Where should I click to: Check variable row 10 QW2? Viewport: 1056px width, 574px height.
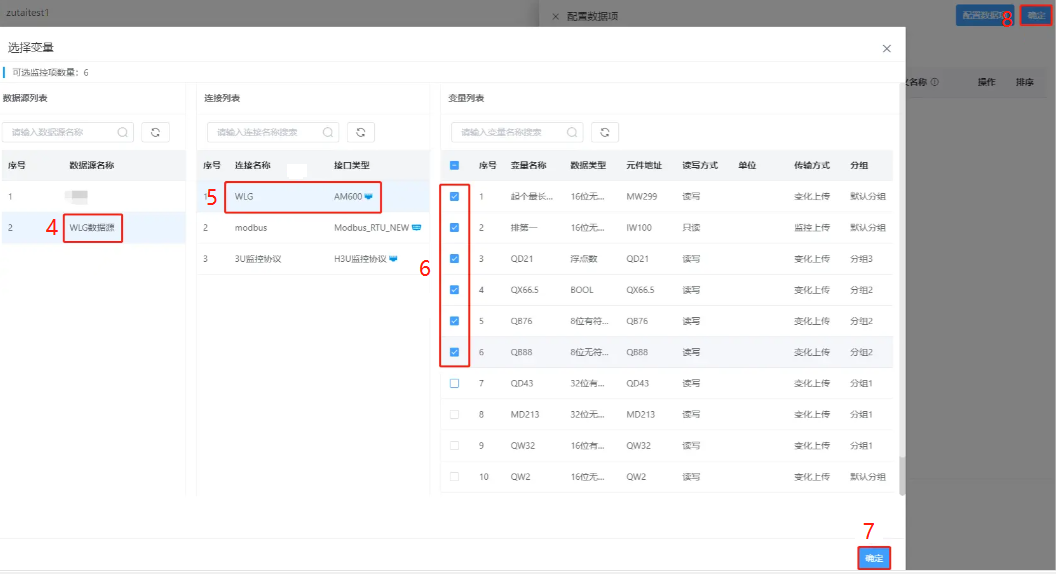(x=455, y=476)
